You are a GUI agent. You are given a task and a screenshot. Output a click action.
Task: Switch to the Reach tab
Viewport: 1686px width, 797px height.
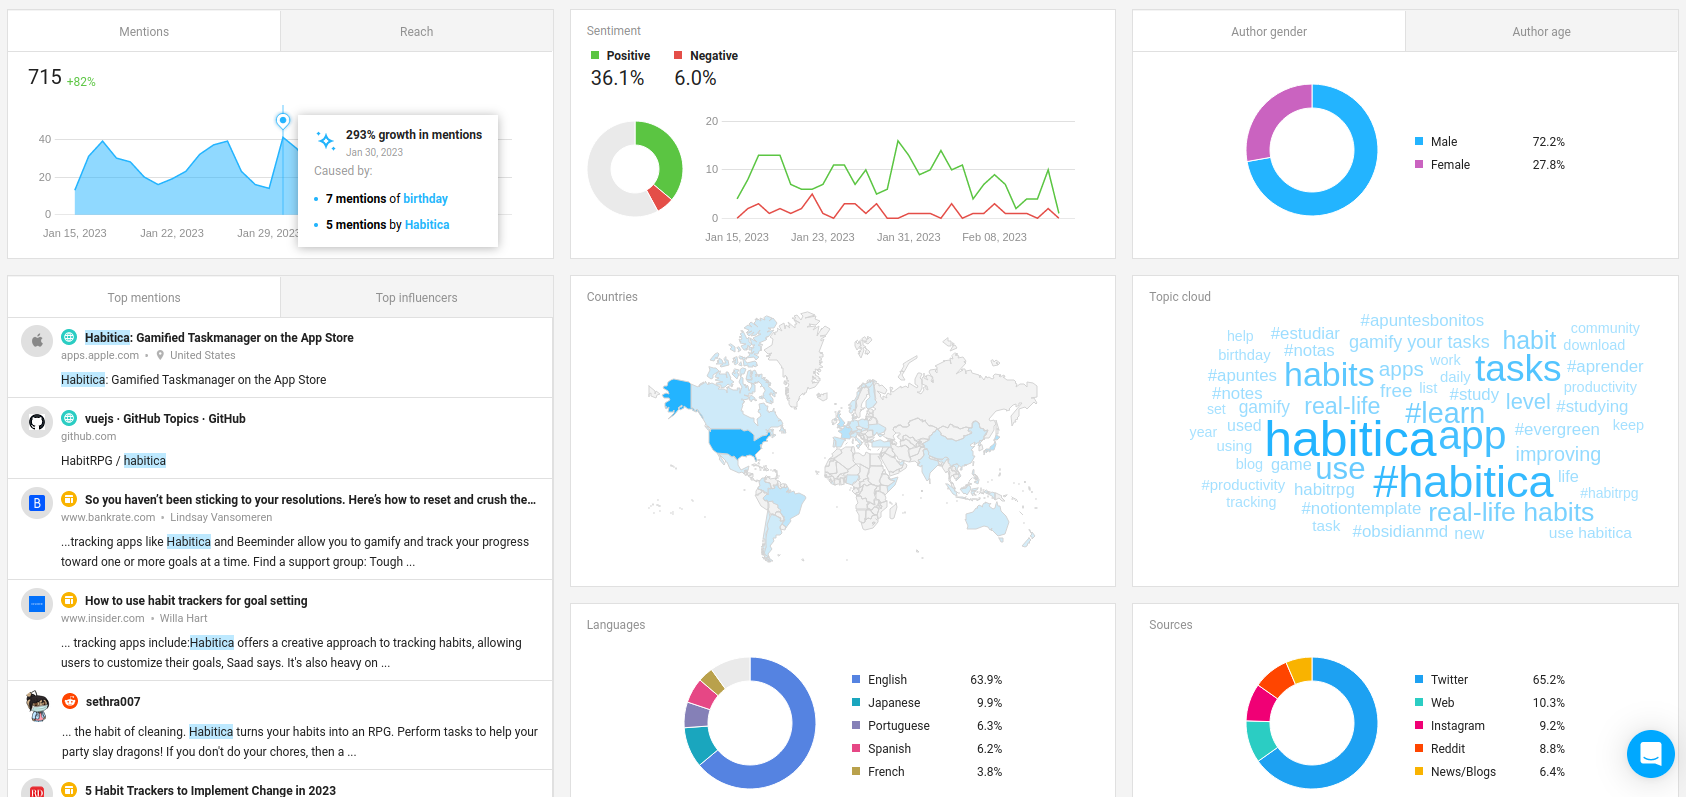pos(417,31)
